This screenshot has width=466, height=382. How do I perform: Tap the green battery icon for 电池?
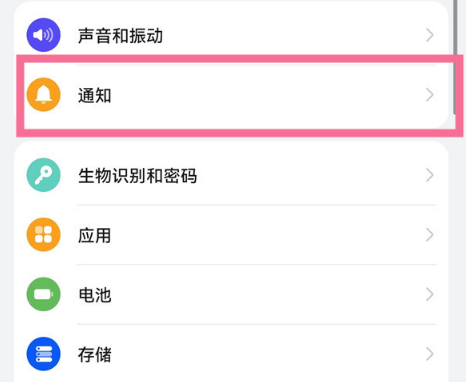[43, 294]
